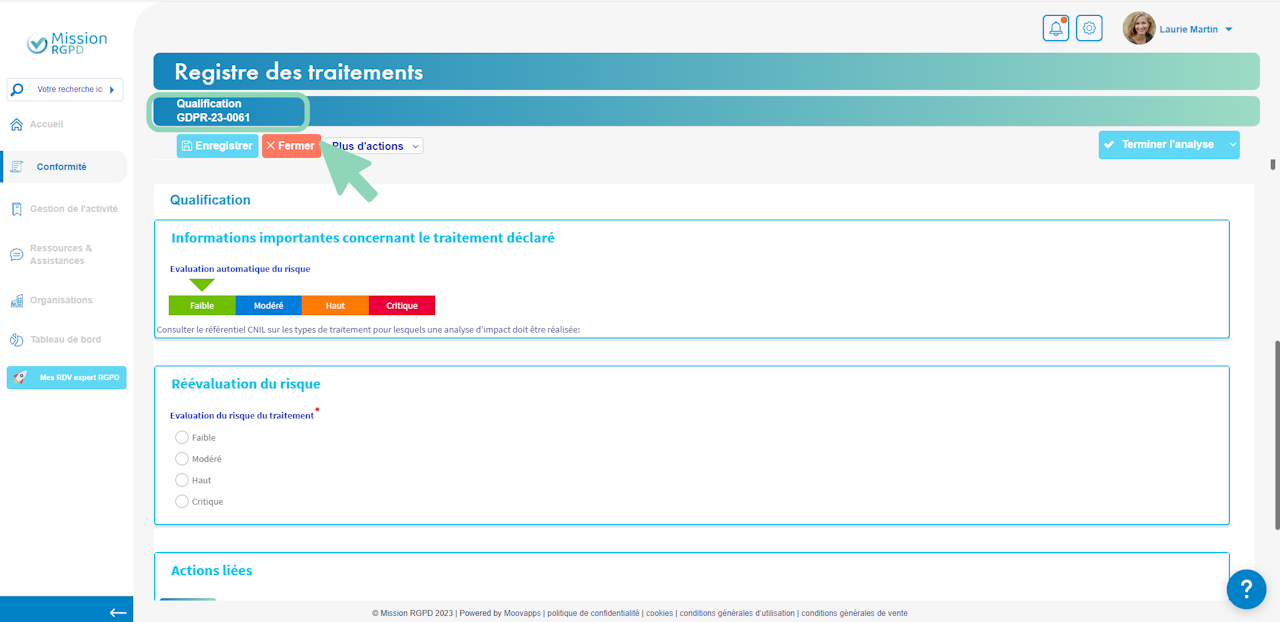Screen dimensions: 1280x622
Task: Expand the arrow beside Terminer l'analyse
Action: tap(1232, 145)
